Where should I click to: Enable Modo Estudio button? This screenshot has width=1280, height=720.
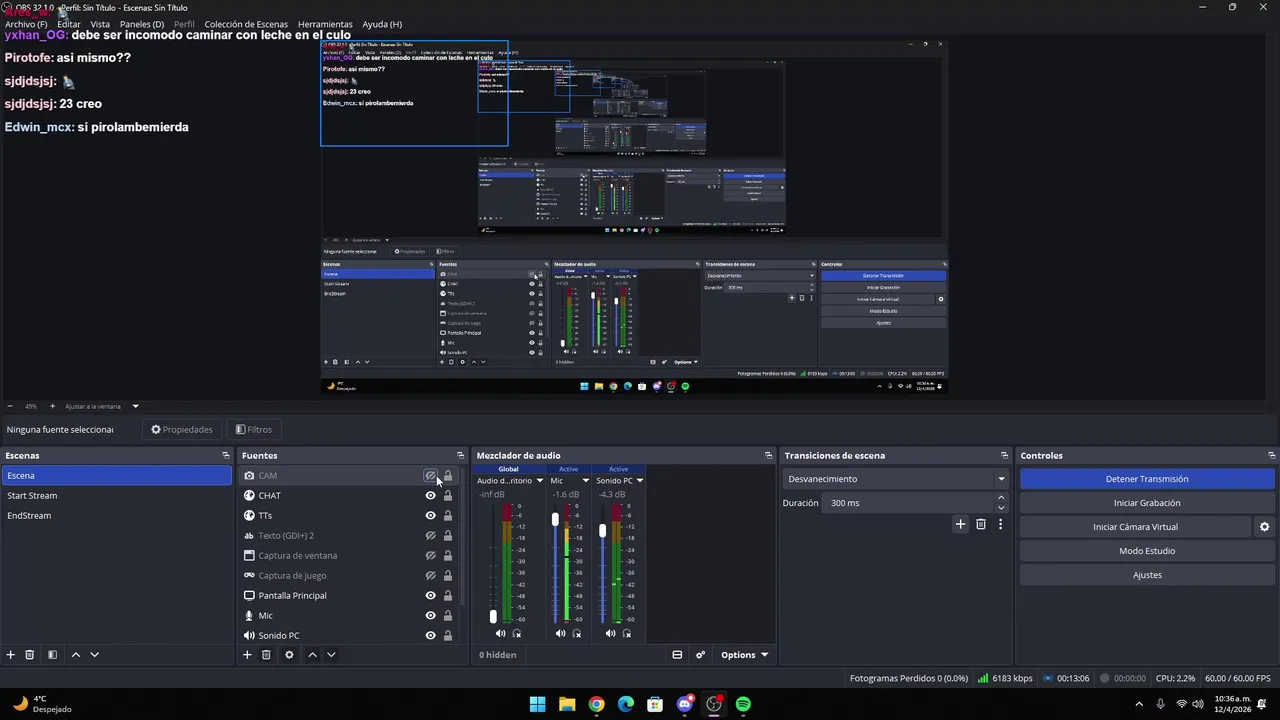tap(1147, 551)
